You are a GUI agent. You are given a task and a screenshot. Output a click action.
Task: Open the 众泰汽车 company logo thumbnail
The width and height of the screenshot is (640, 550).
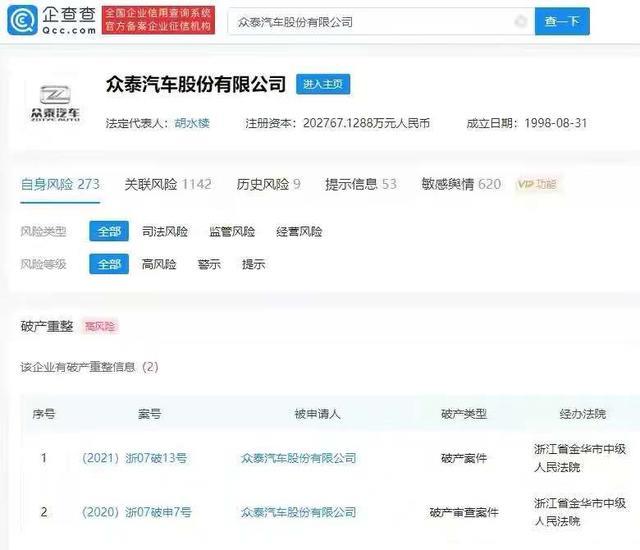coord(55,104)
